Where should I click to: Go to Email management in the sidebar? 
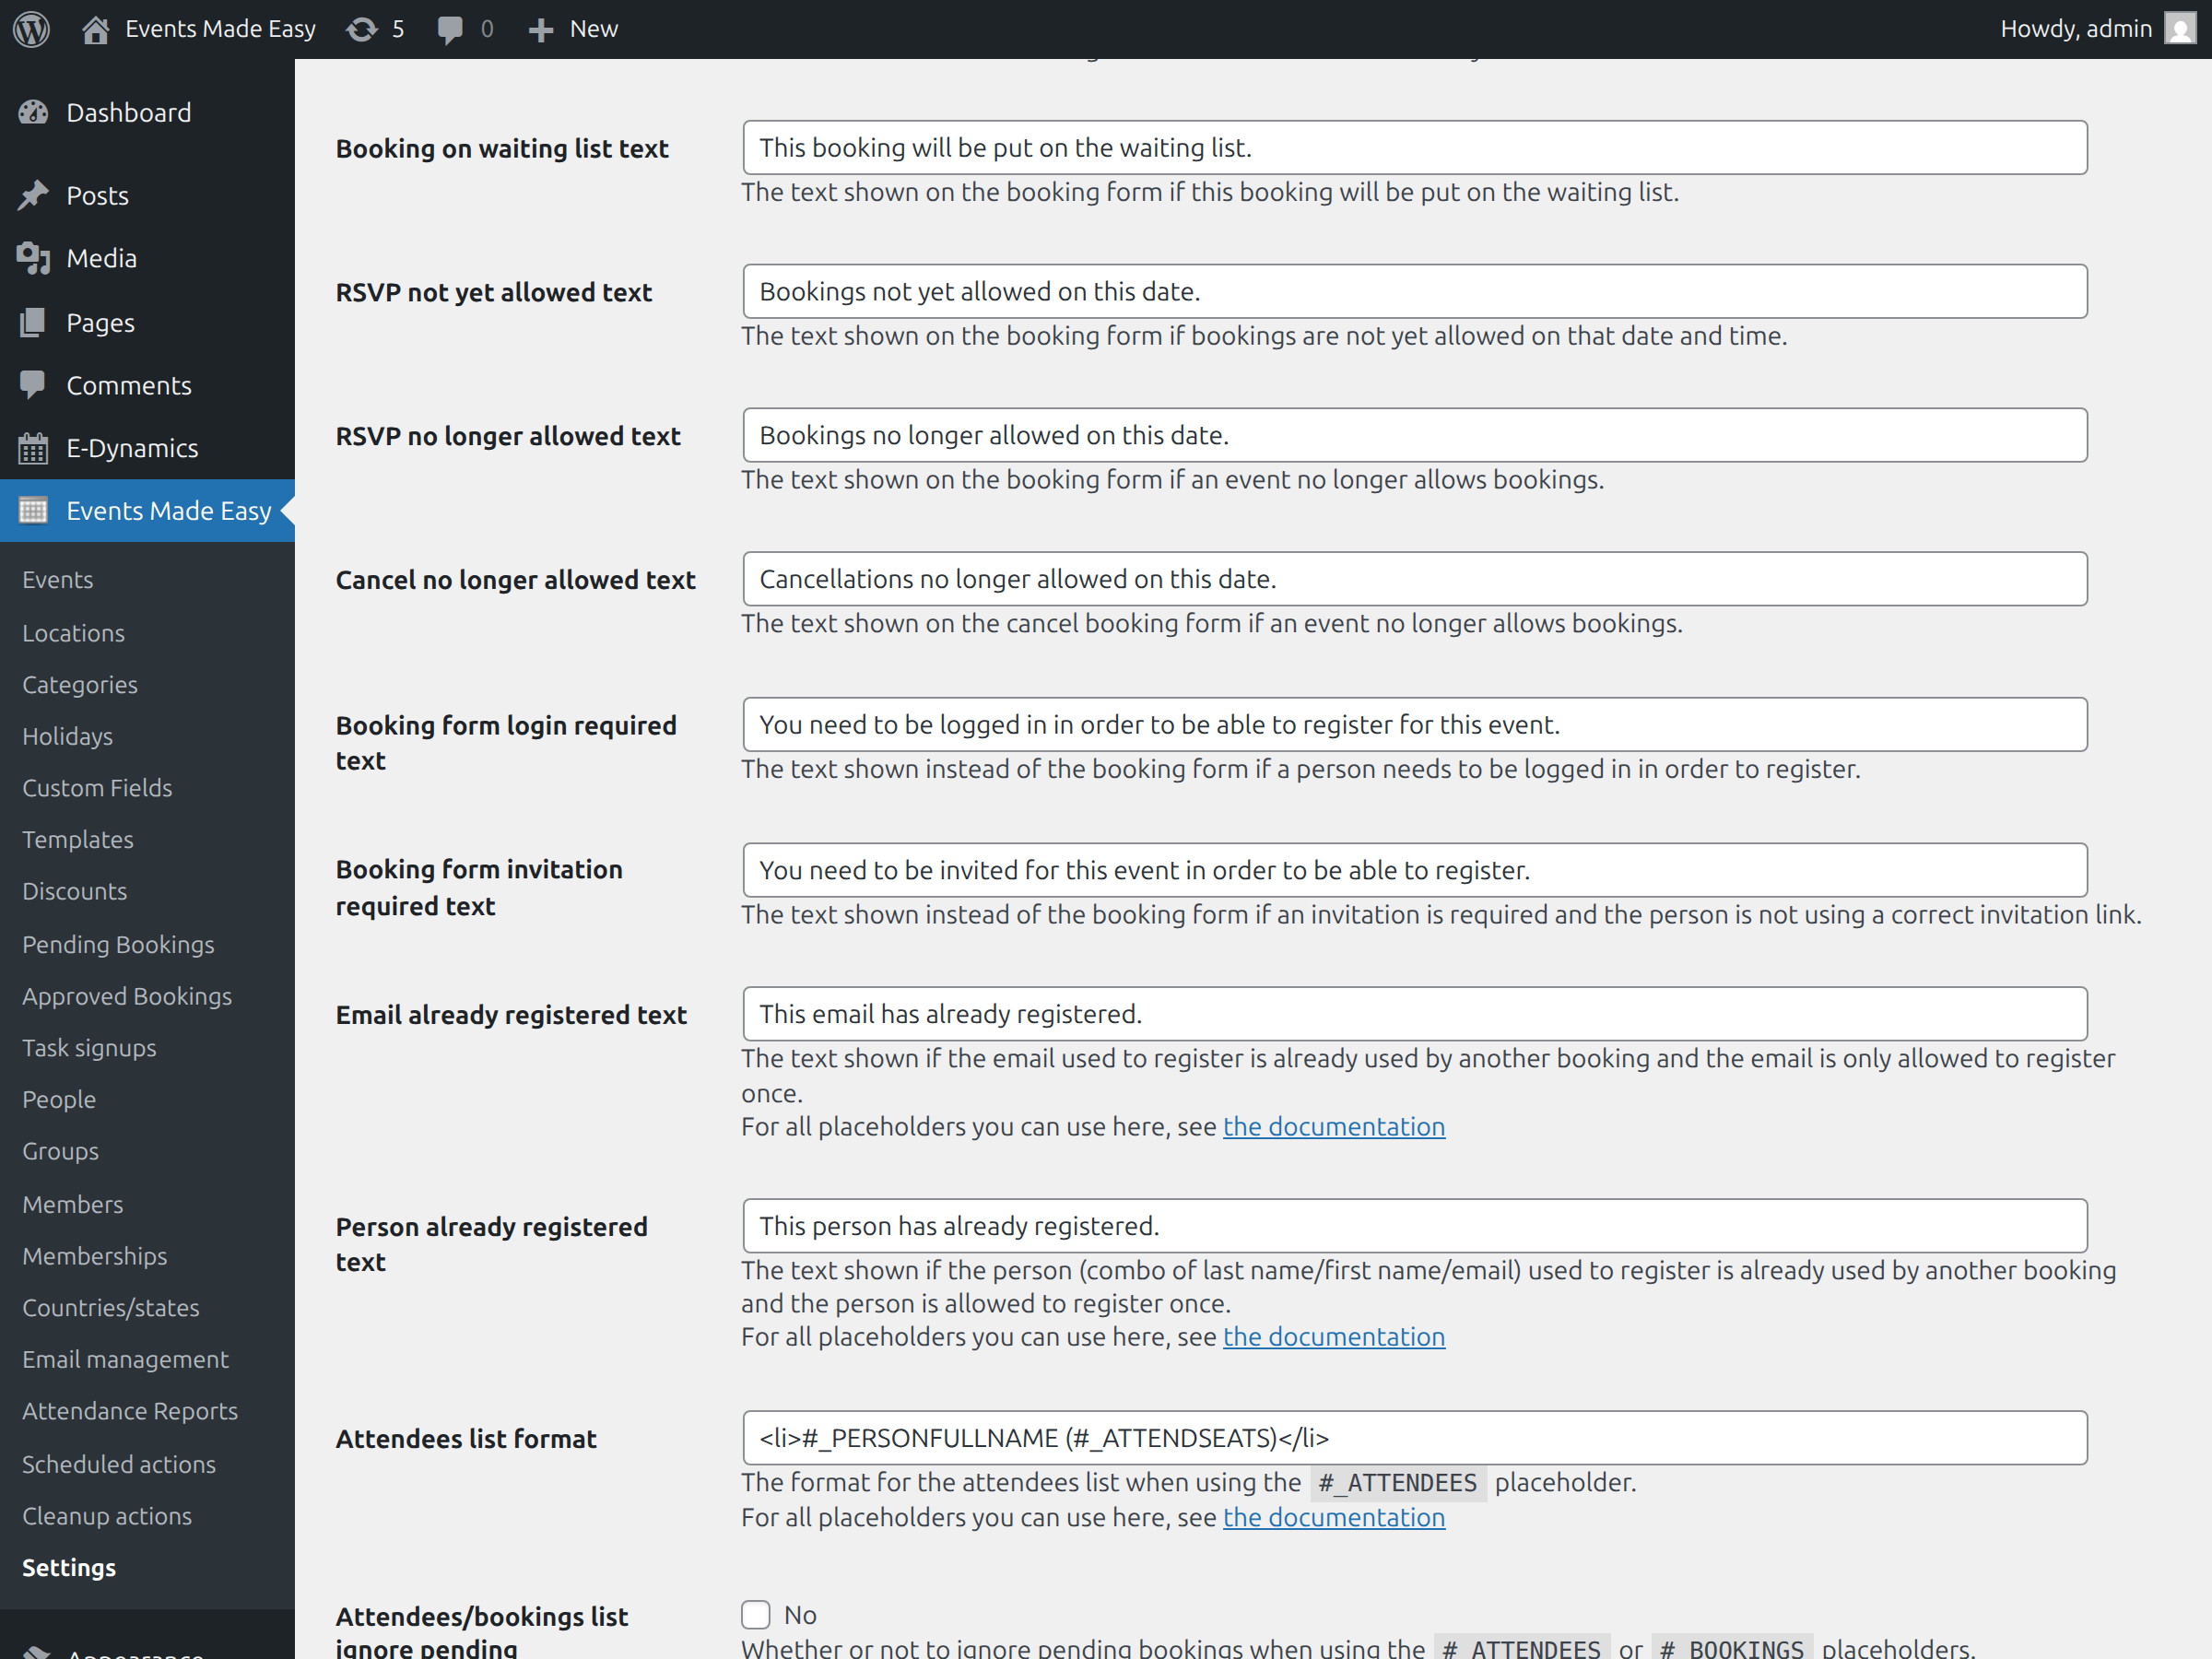pyautogui.click(x=125, y=1359)
